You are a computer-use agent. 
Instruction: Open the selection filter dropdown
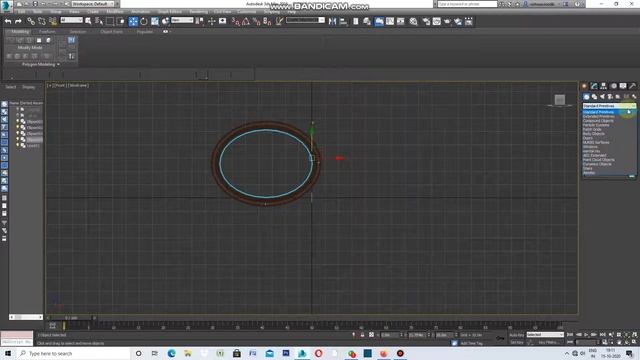tap(71, 20)
